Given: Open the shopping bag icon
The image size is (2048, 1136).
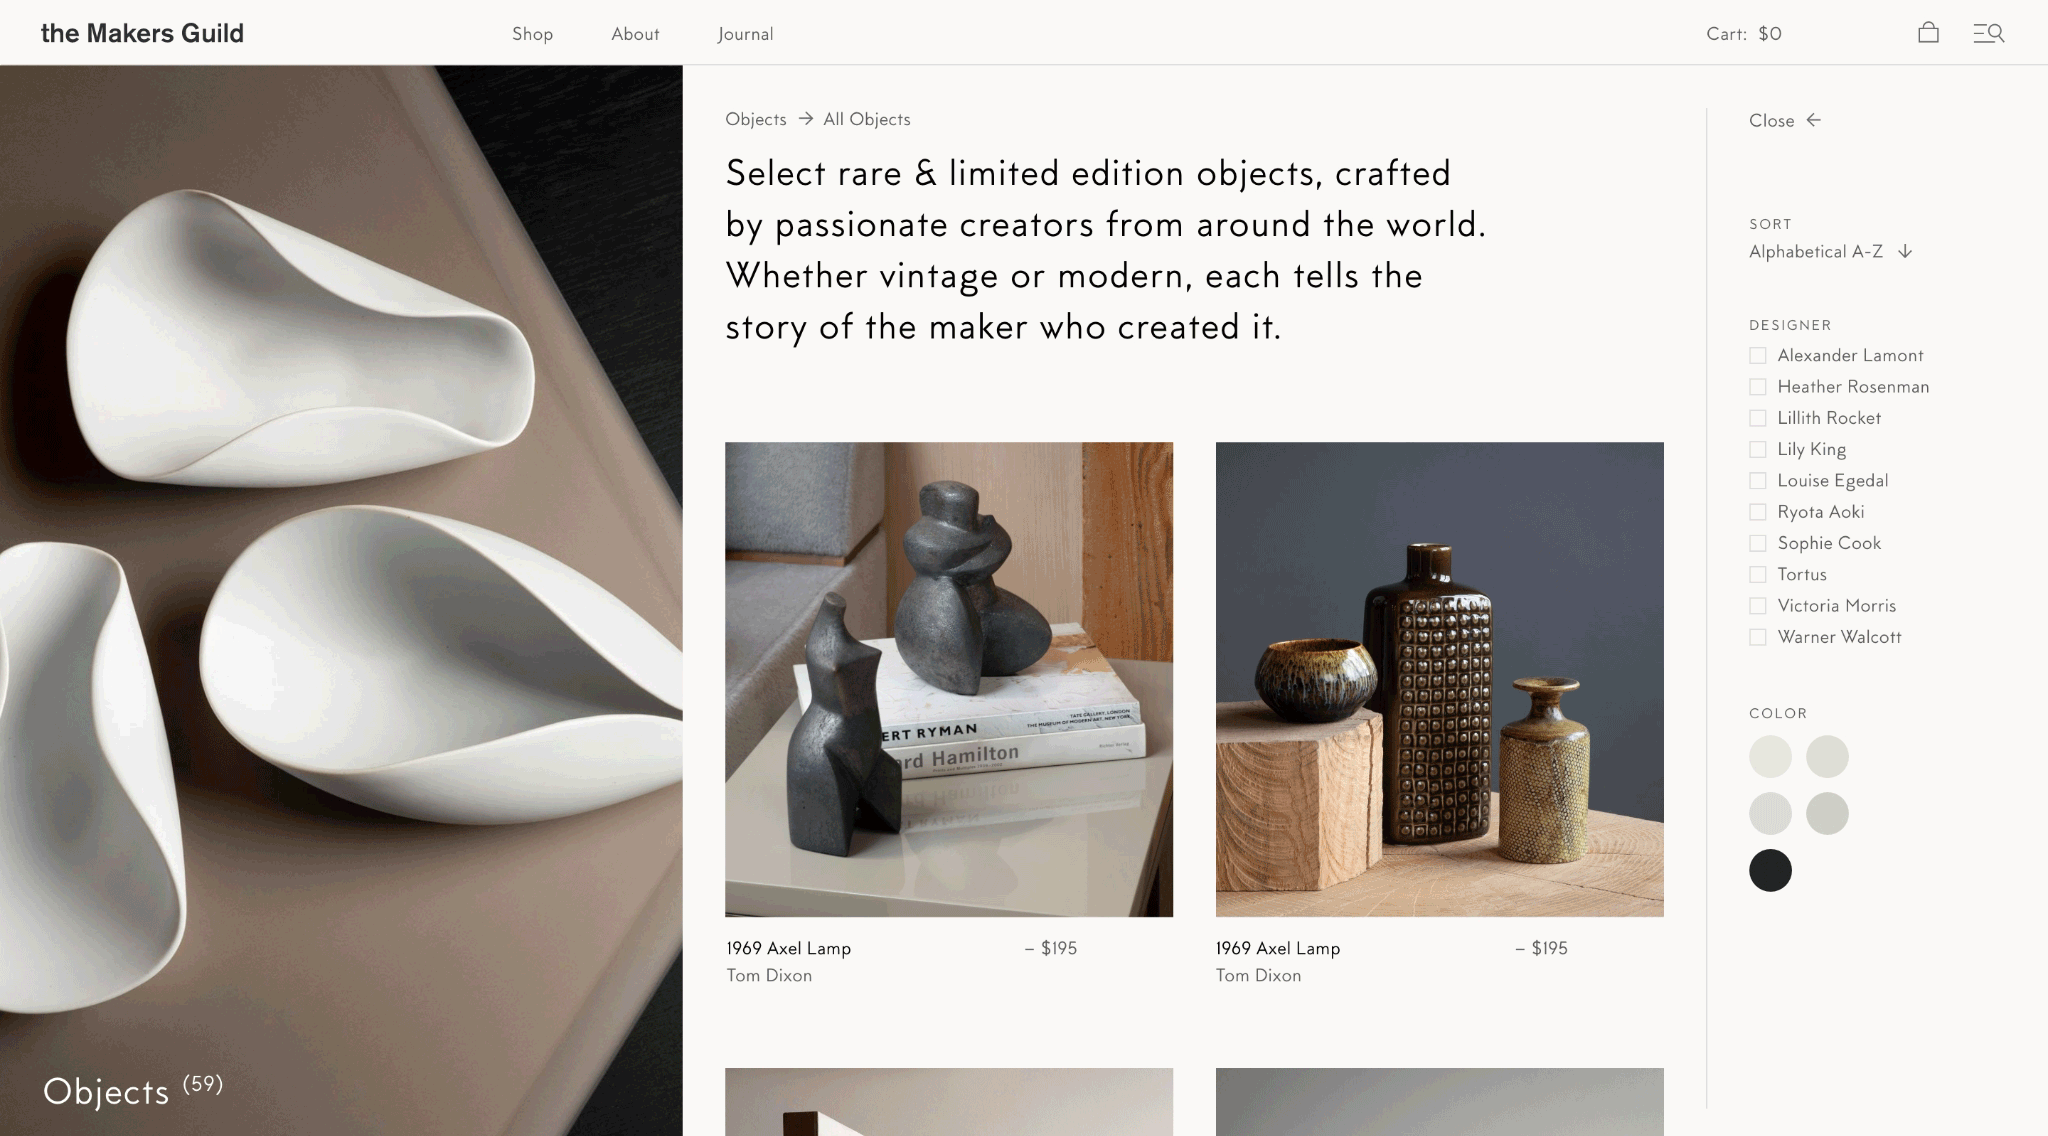Looking at the screenshot, I should click(1928, 33).
